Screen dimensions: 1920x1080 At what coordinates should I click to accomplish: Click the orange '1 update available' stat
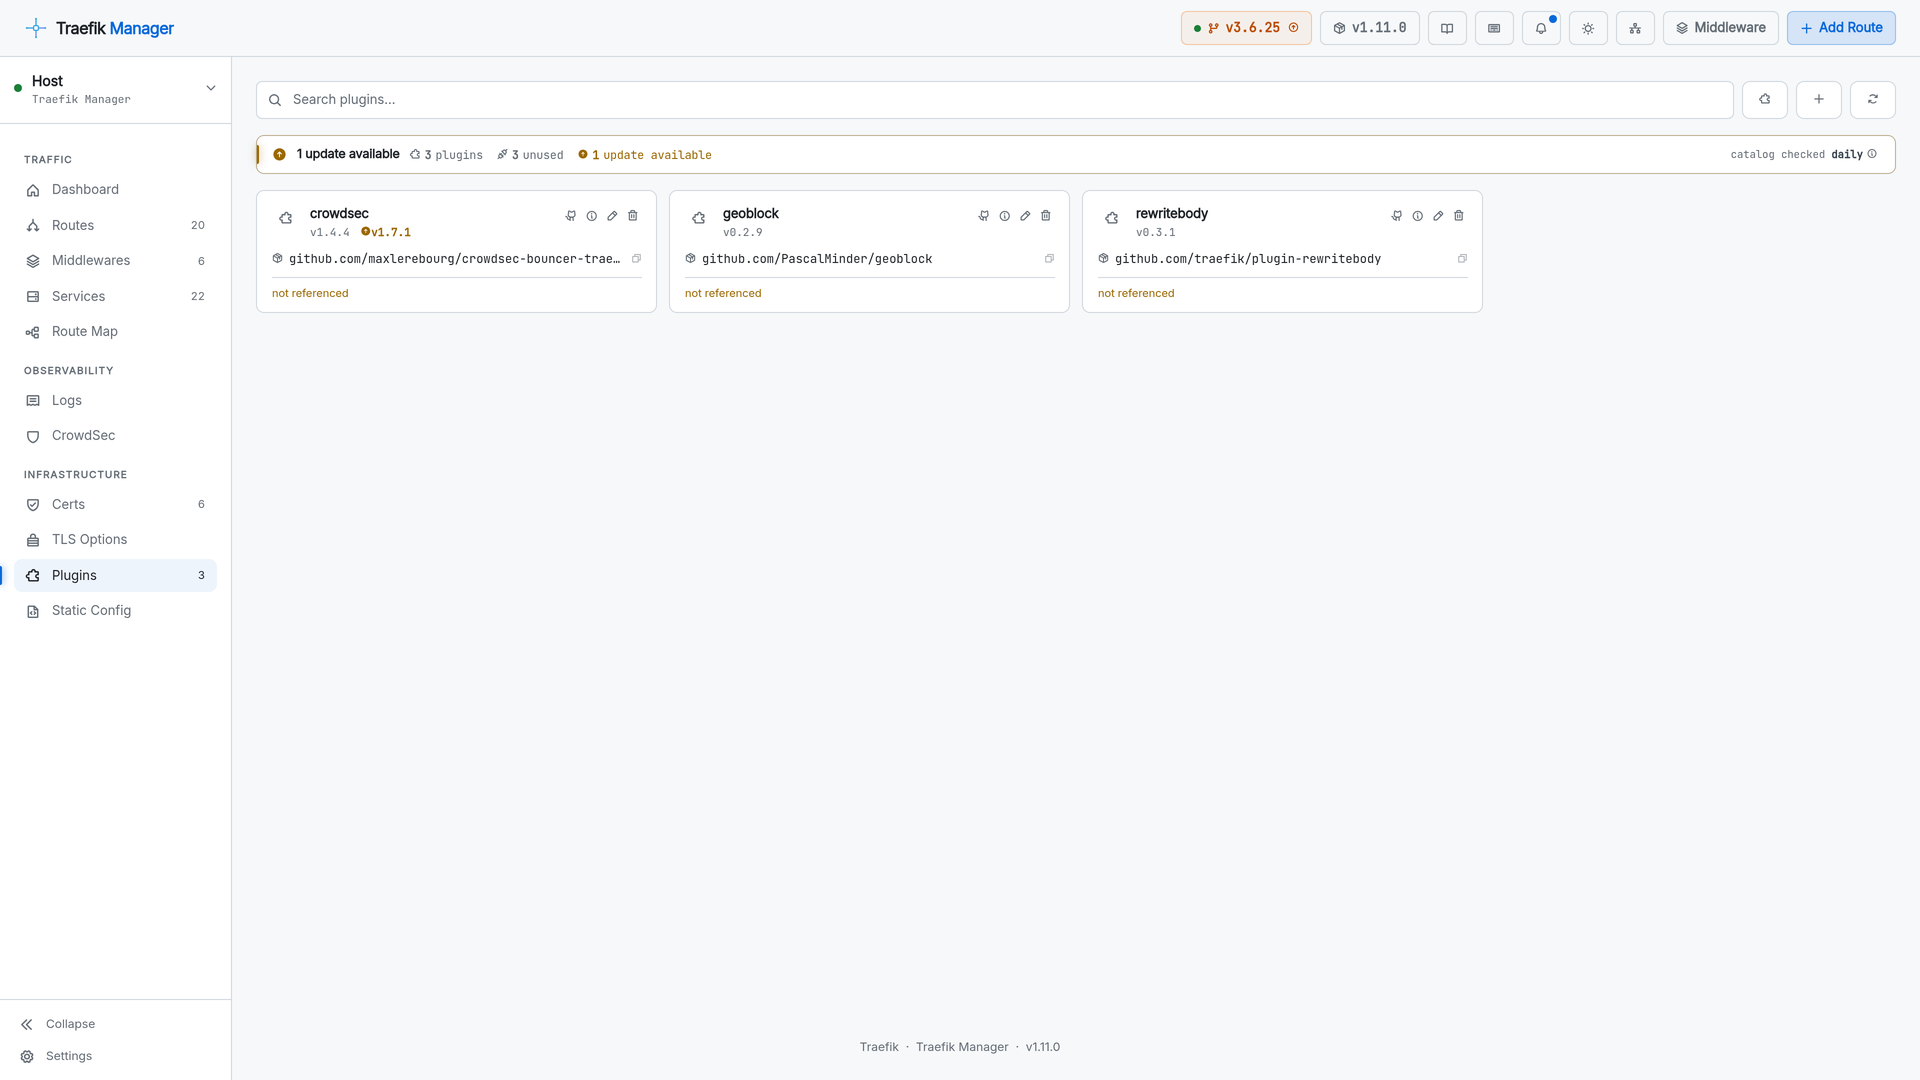coord(645,155)
